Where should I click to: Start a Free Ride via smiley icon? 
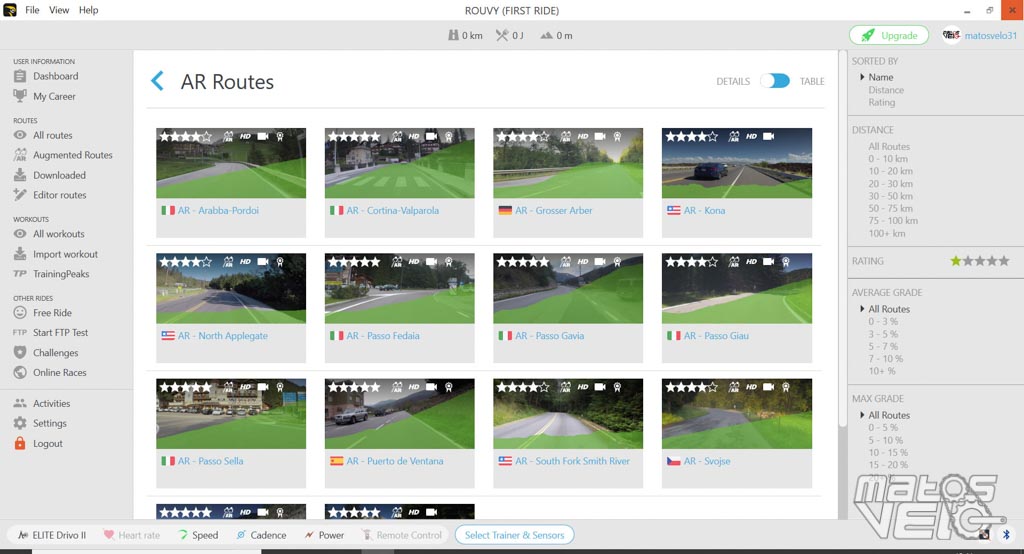[20, 313]
